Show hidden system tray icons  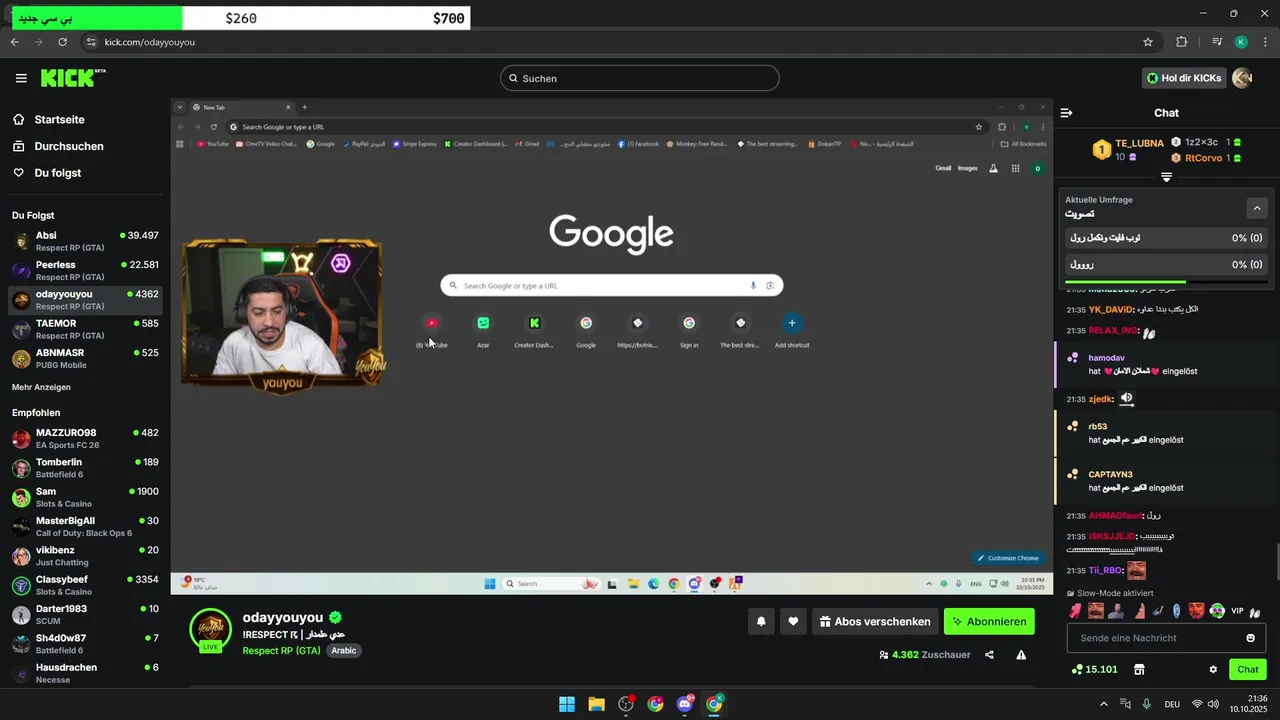(1104, 704)
